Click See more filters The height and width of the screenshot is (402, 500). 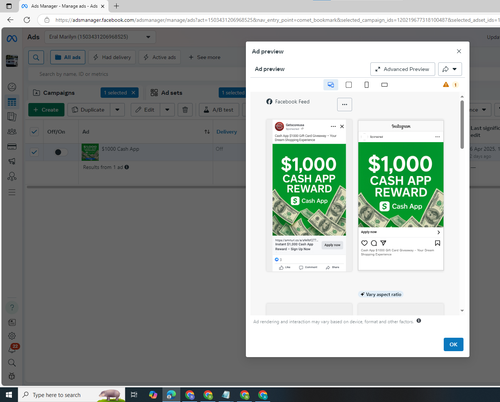click(x=204, y=57)
